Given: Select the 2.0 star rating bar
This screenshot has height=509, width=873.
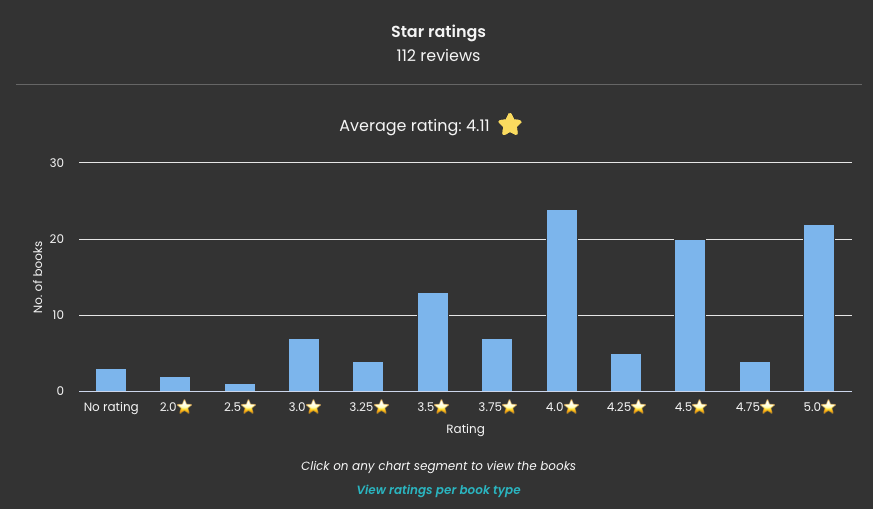Looking at the screenshot, I should [175, 384].
